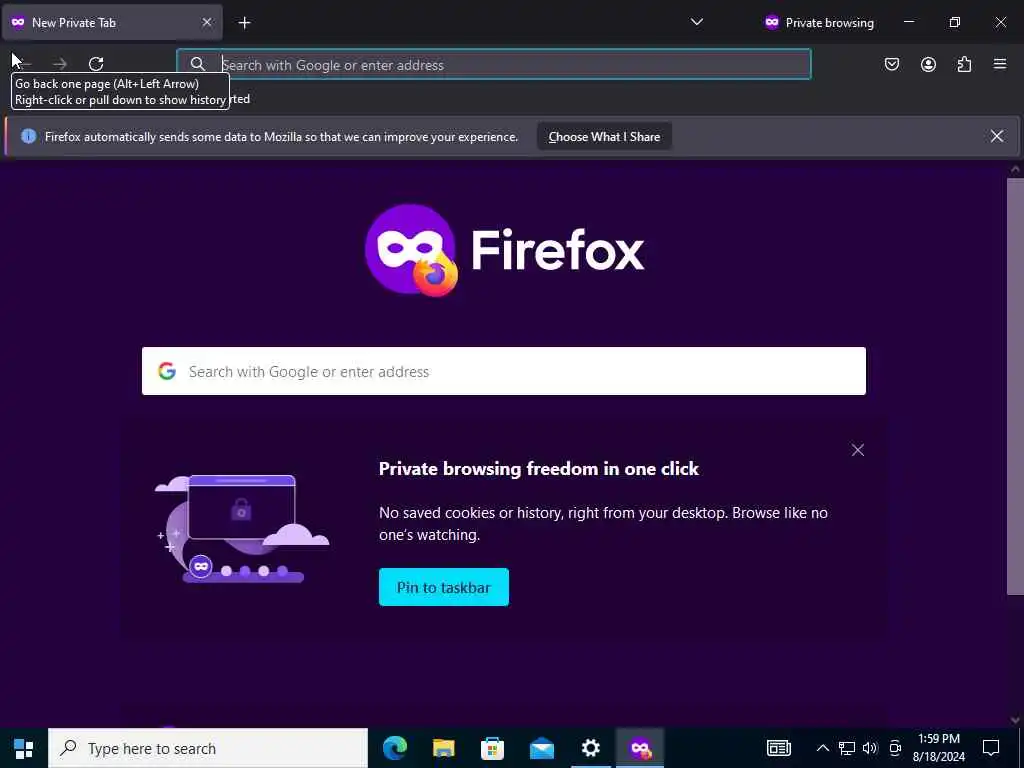
Task: Expand the list all tabs chevron
Action: [x=697, y=22]
